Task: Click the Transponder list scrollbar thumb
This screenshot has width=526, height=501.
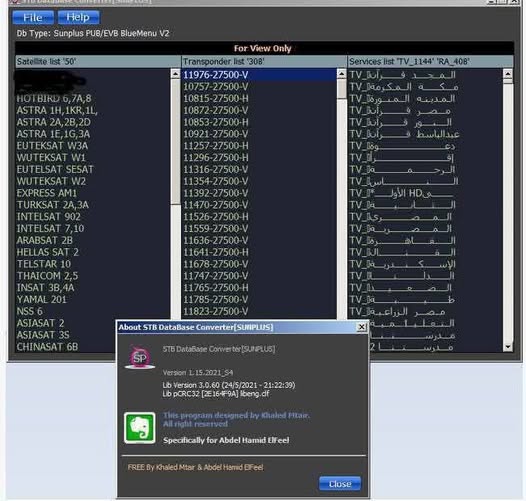Action: (341, 89)
